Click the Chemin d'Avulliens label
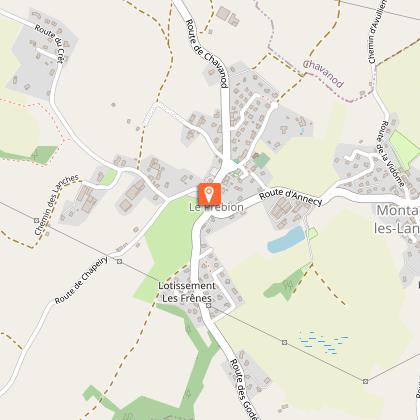 [377, 32]
